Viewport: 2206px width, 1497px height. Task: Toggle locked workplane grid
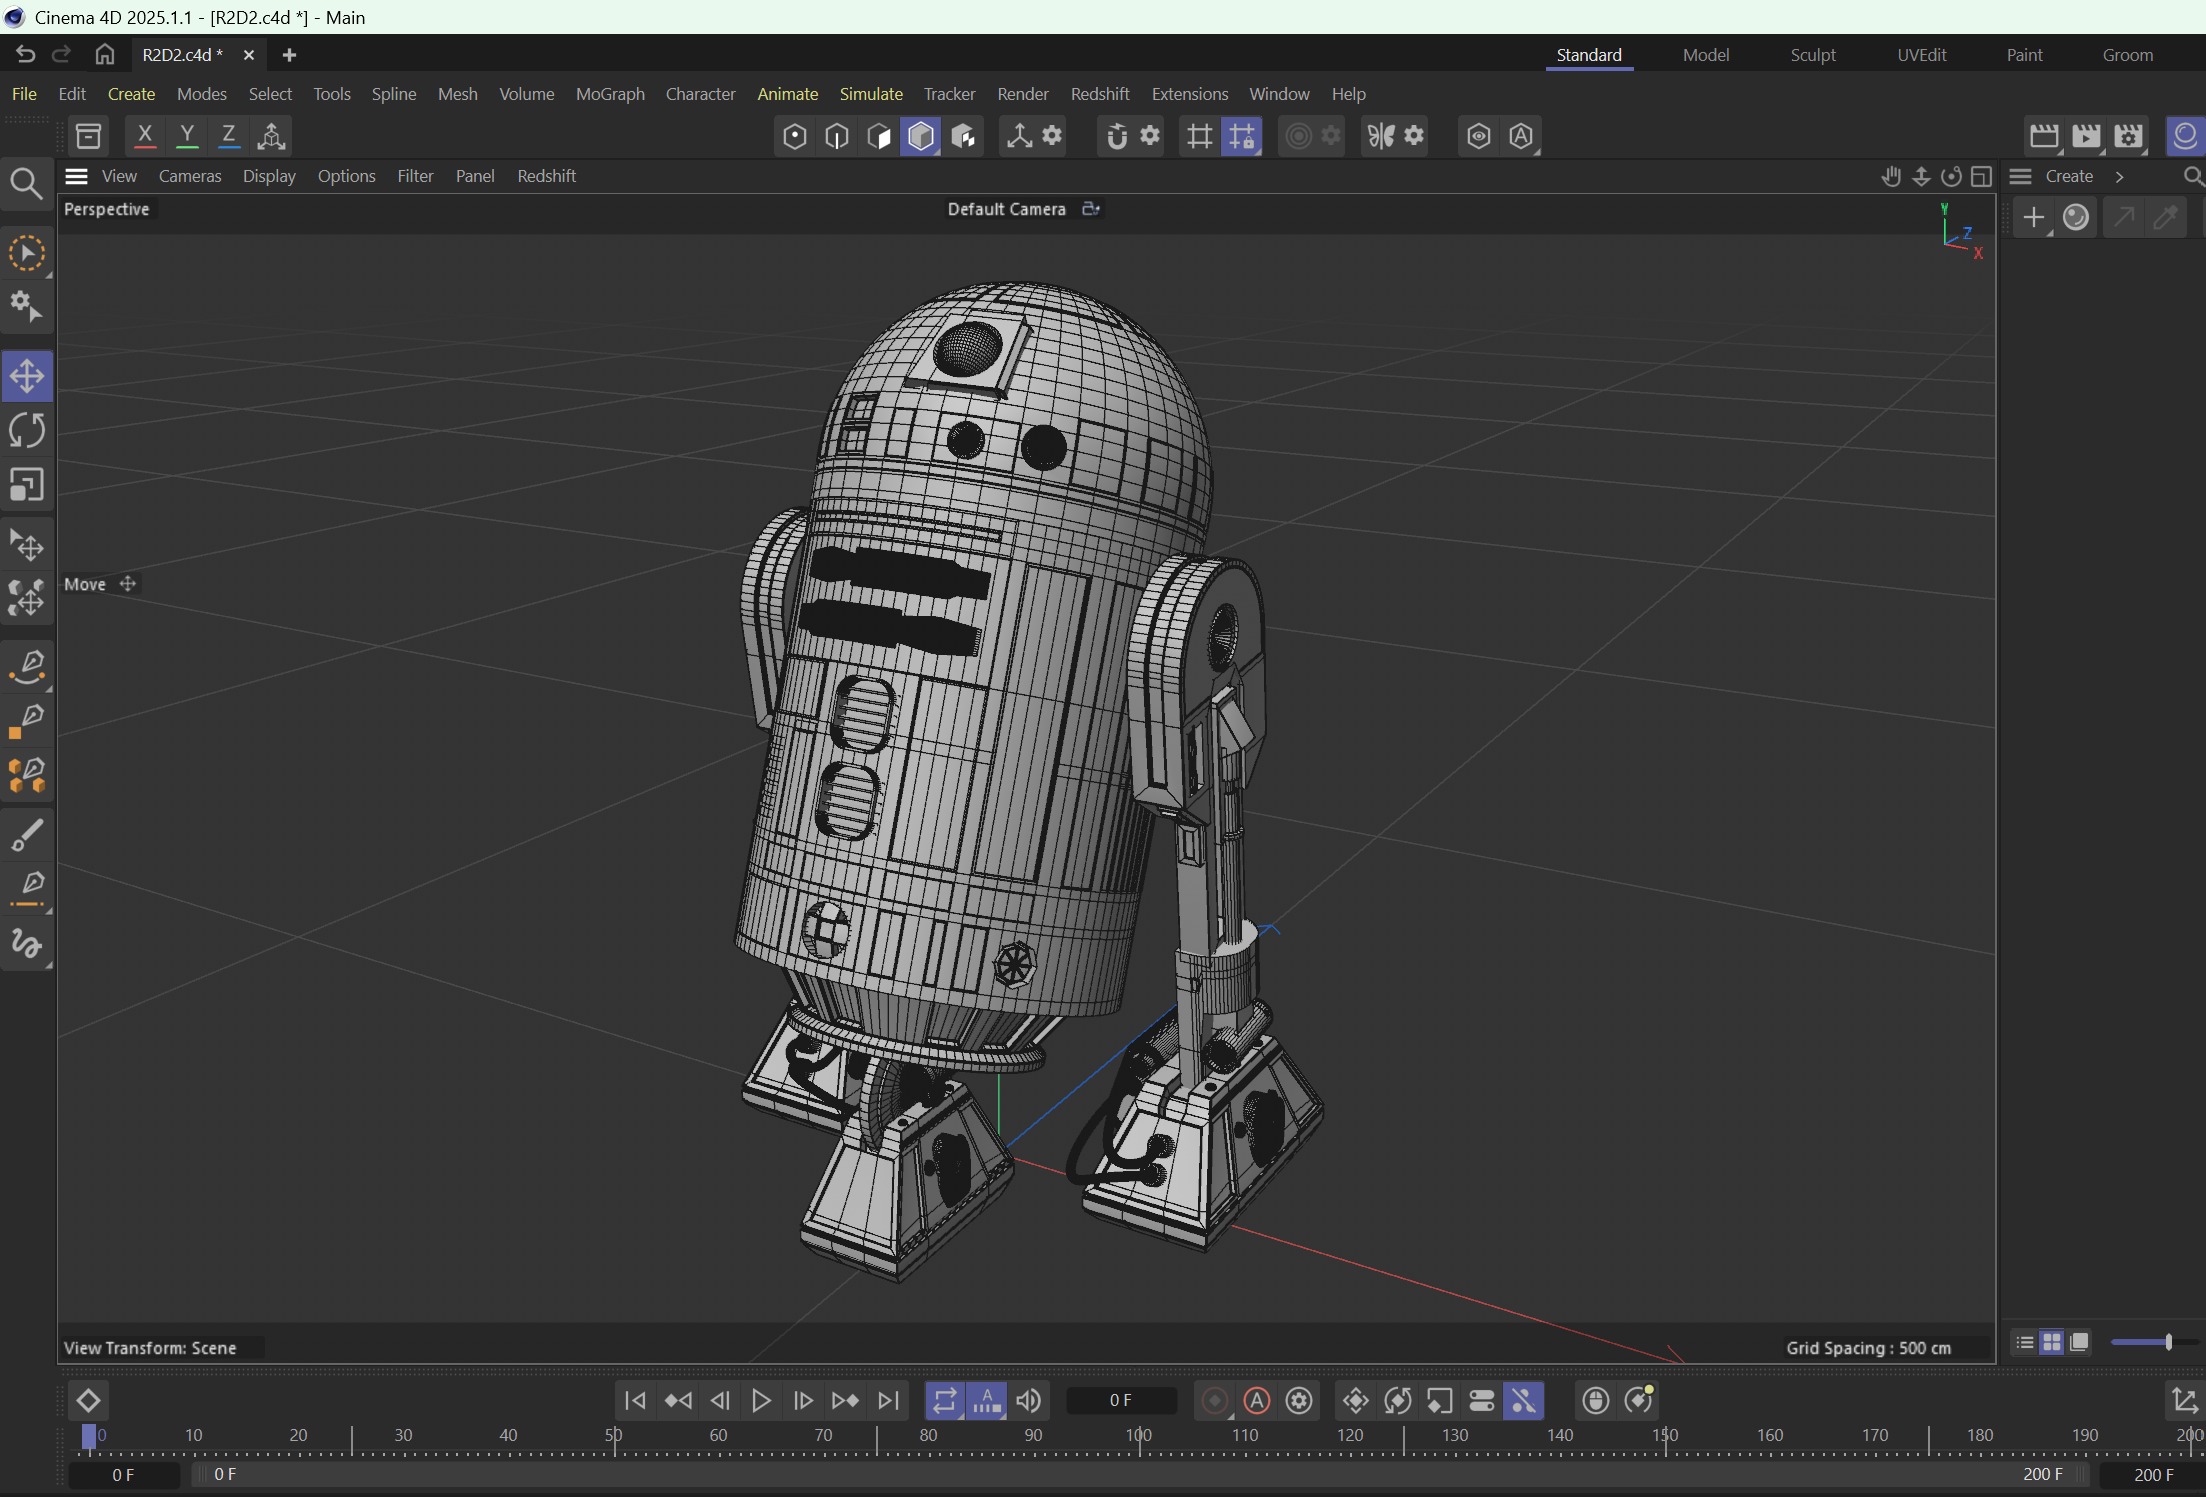(x=1241, y=136)
